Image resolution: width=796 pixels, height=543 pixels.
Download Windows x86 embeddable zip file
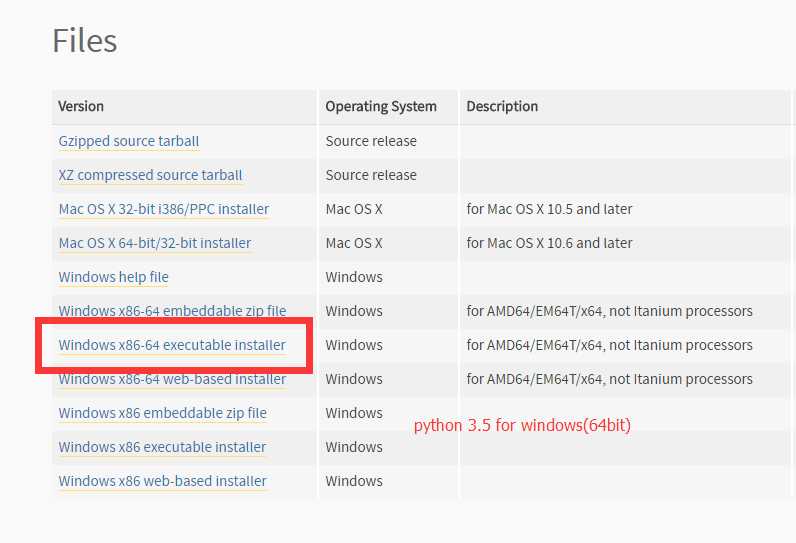[x=162, y=413]
